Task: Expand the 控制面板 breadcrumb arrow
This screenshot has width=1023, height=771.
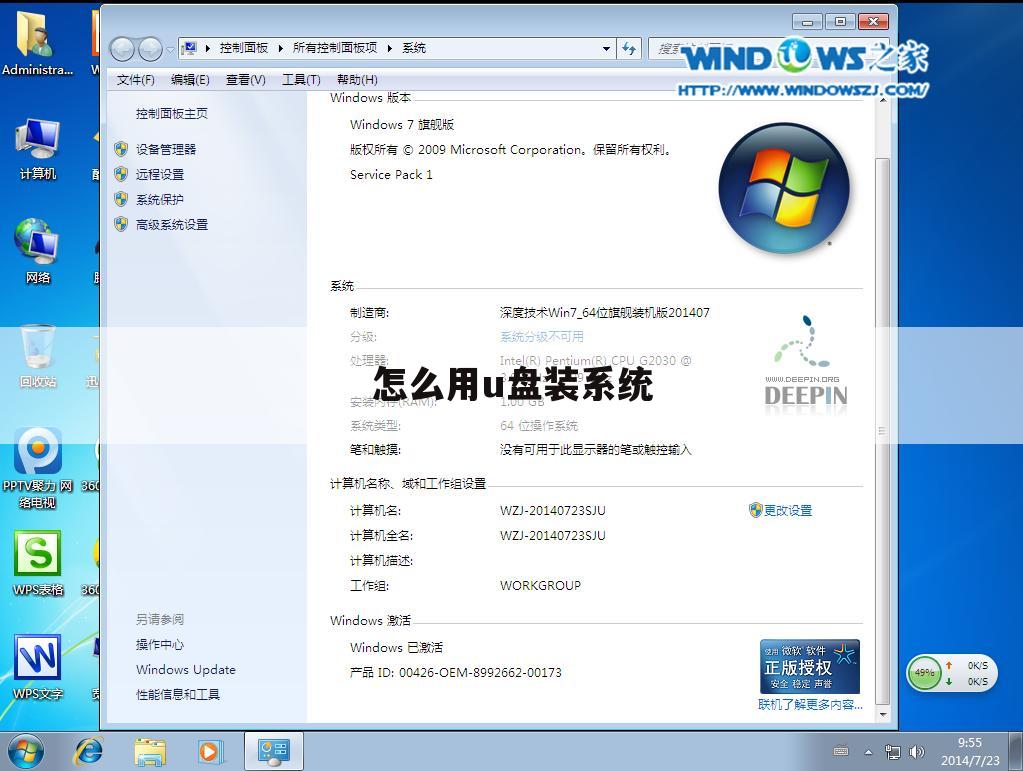Action: tap(281, 48)
